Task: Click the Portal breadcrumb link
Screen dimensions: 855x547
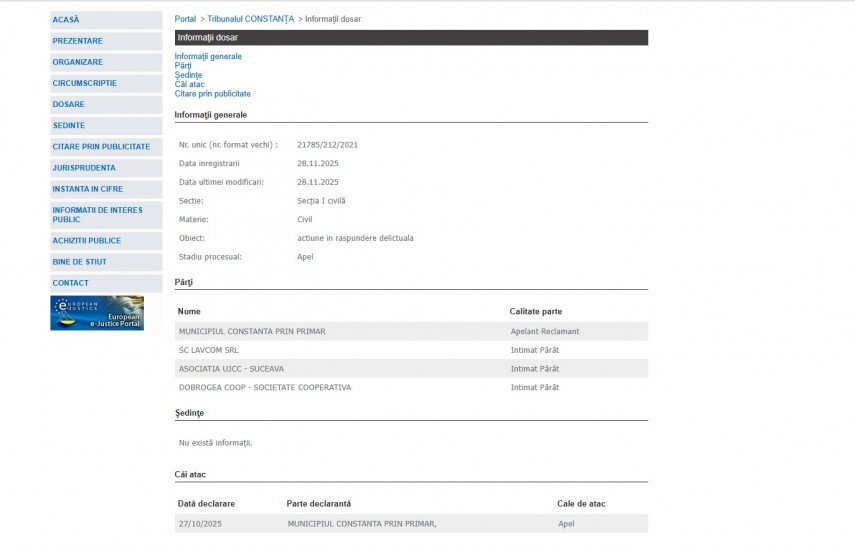Action: click(185, 19)
